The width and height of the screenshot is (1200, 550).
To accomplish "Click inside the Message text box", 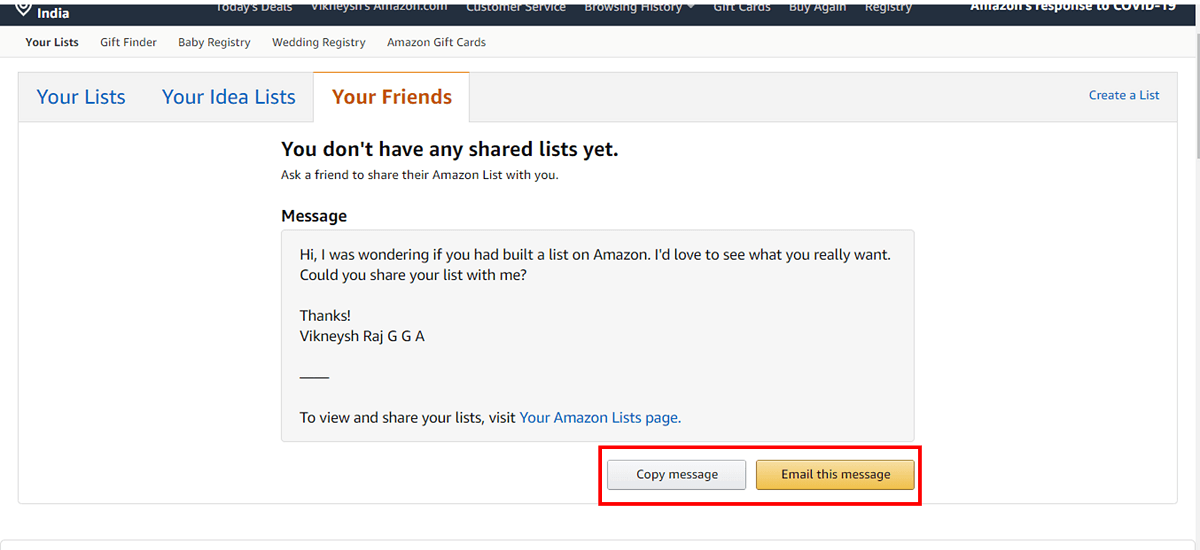I will tap(597, 336).
